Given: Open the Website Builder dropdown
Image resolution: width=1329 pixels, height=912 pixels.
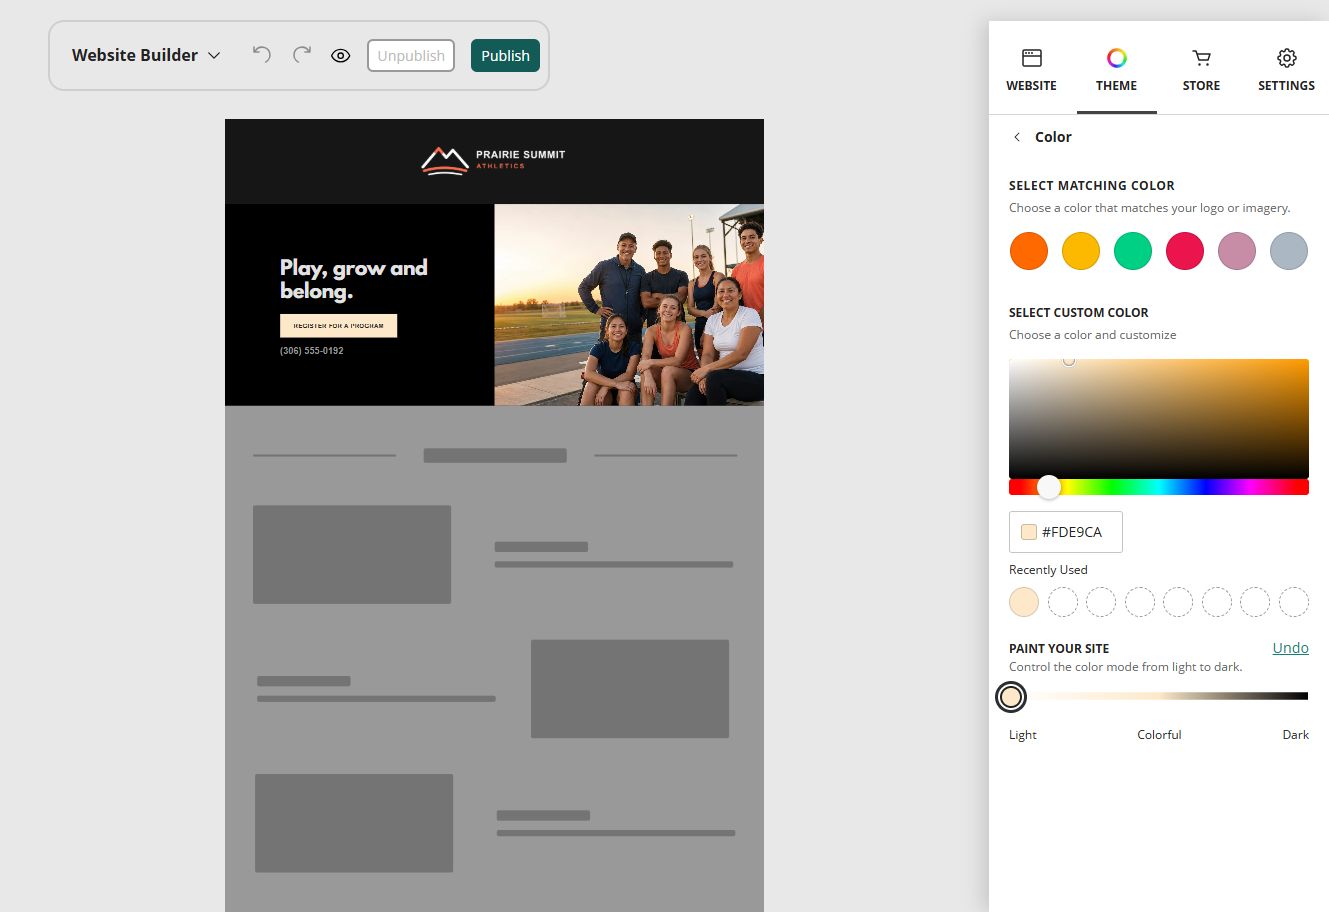Looking at the screenshot, I should click(146, 56).
